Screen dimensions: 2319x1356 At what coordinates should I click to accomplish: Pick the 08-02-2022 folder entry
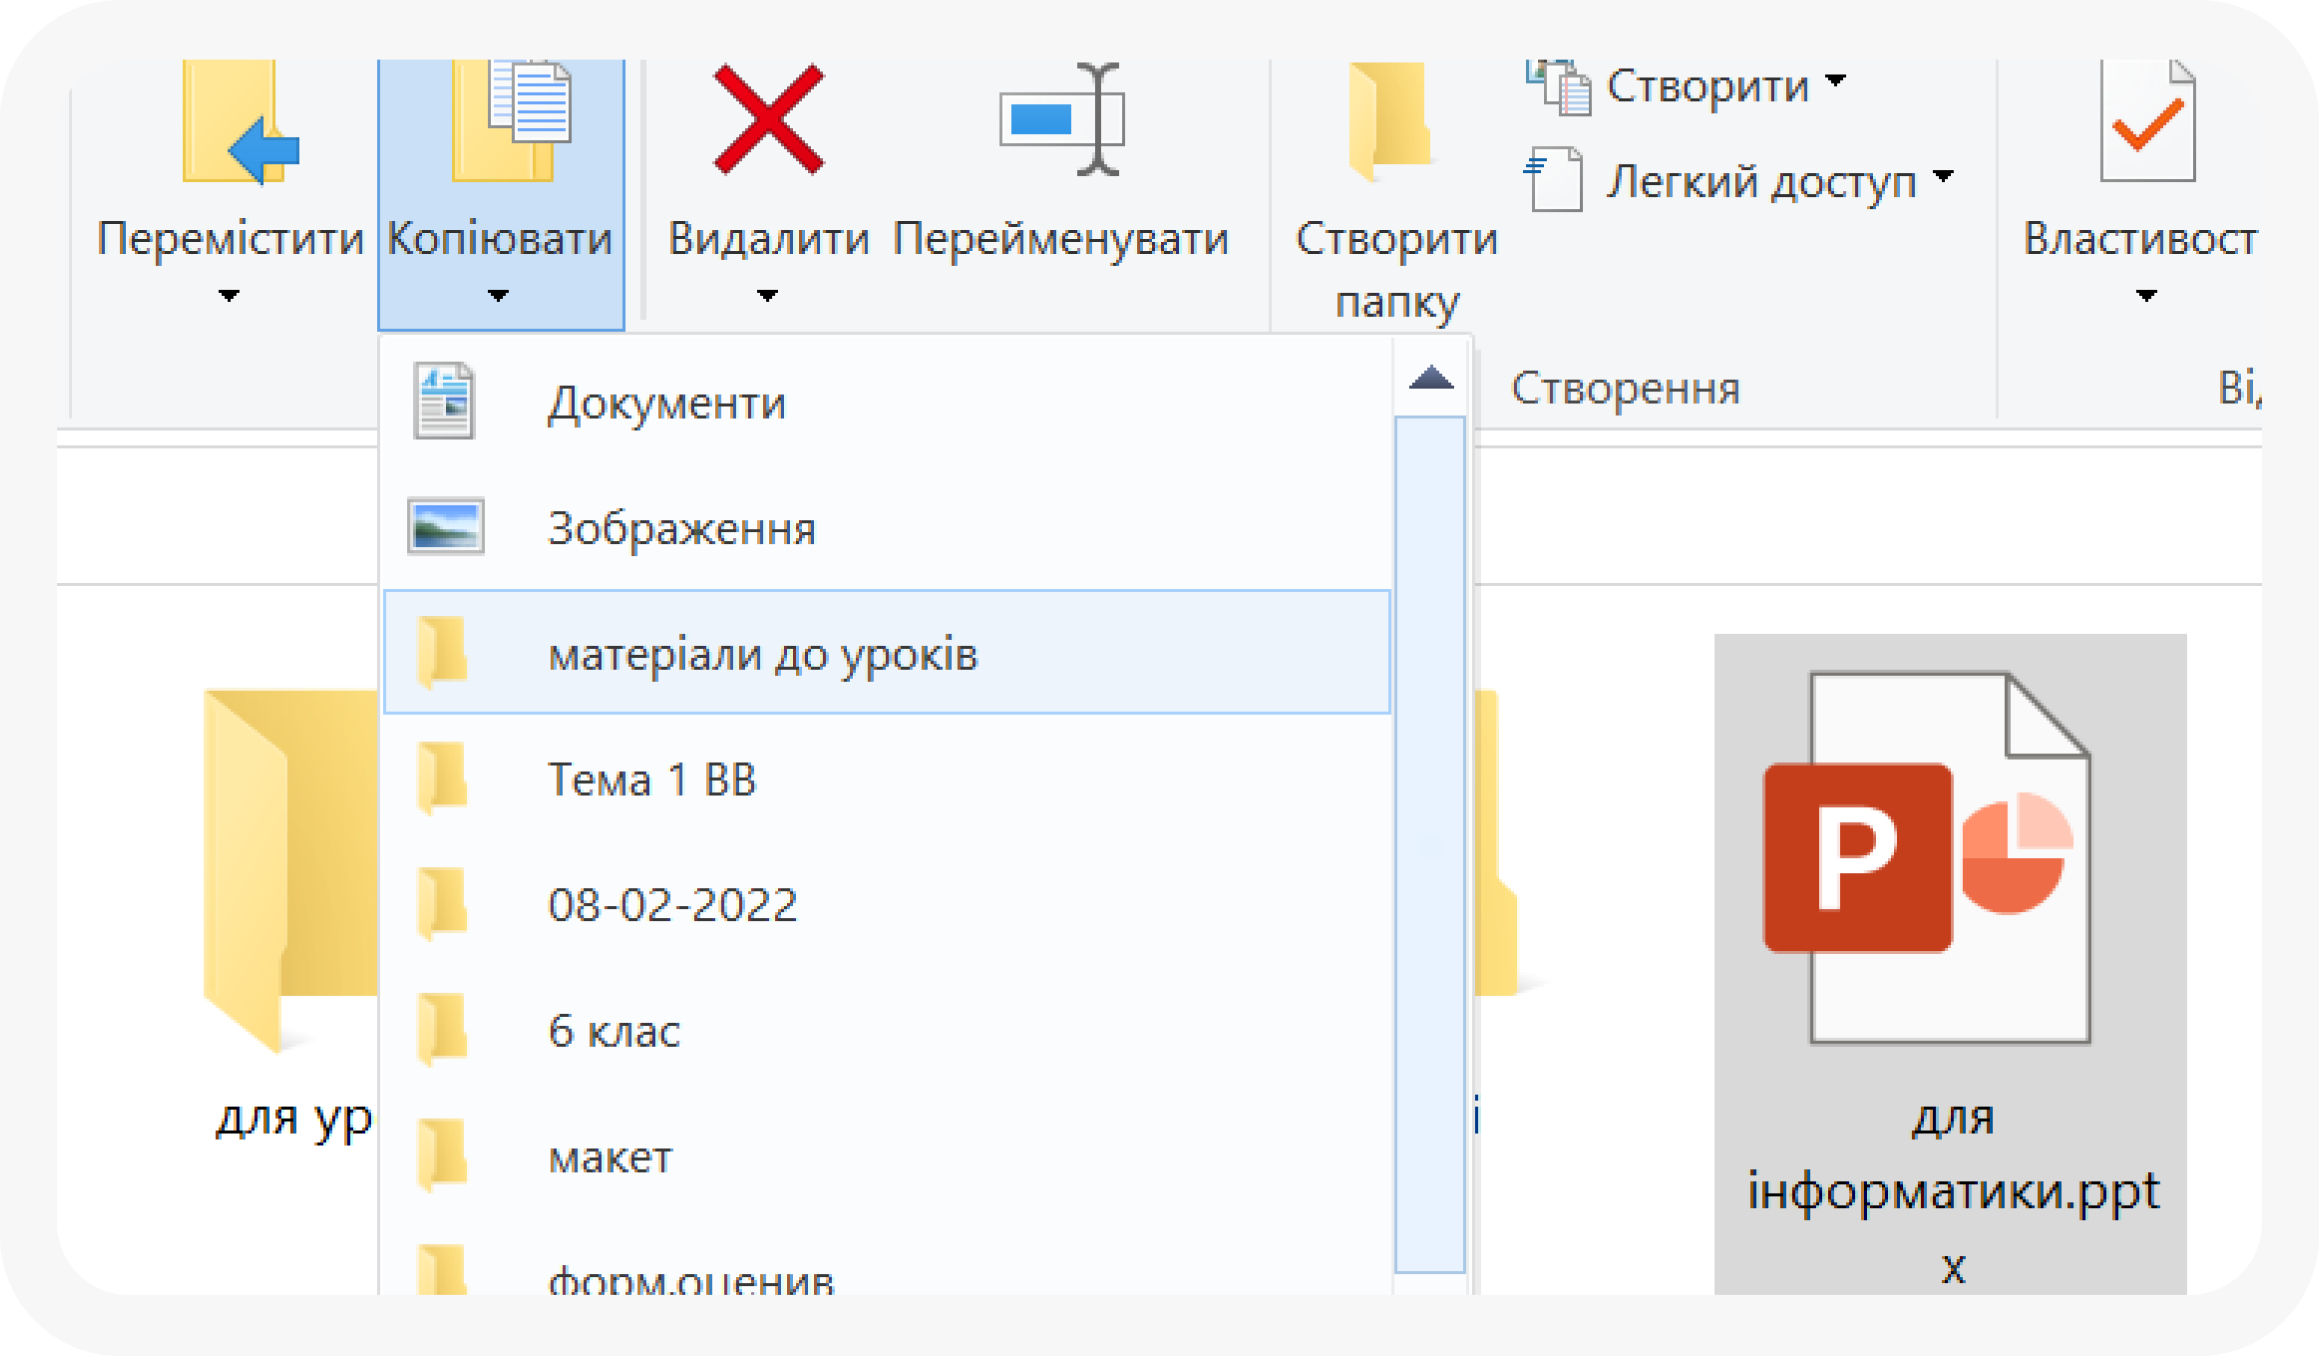[672, 905]
